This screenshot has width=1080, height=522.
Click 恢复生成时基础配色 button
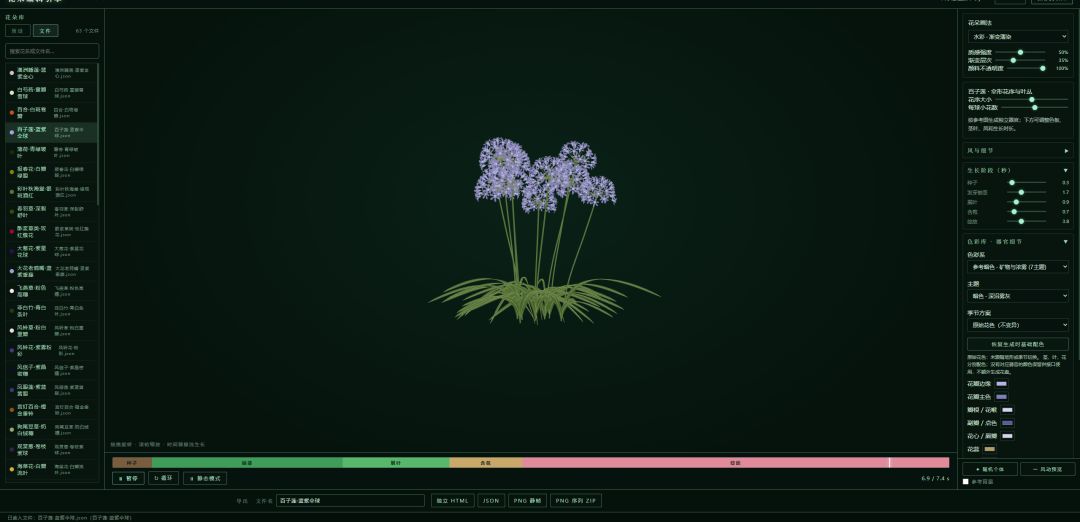[1018, 344]
